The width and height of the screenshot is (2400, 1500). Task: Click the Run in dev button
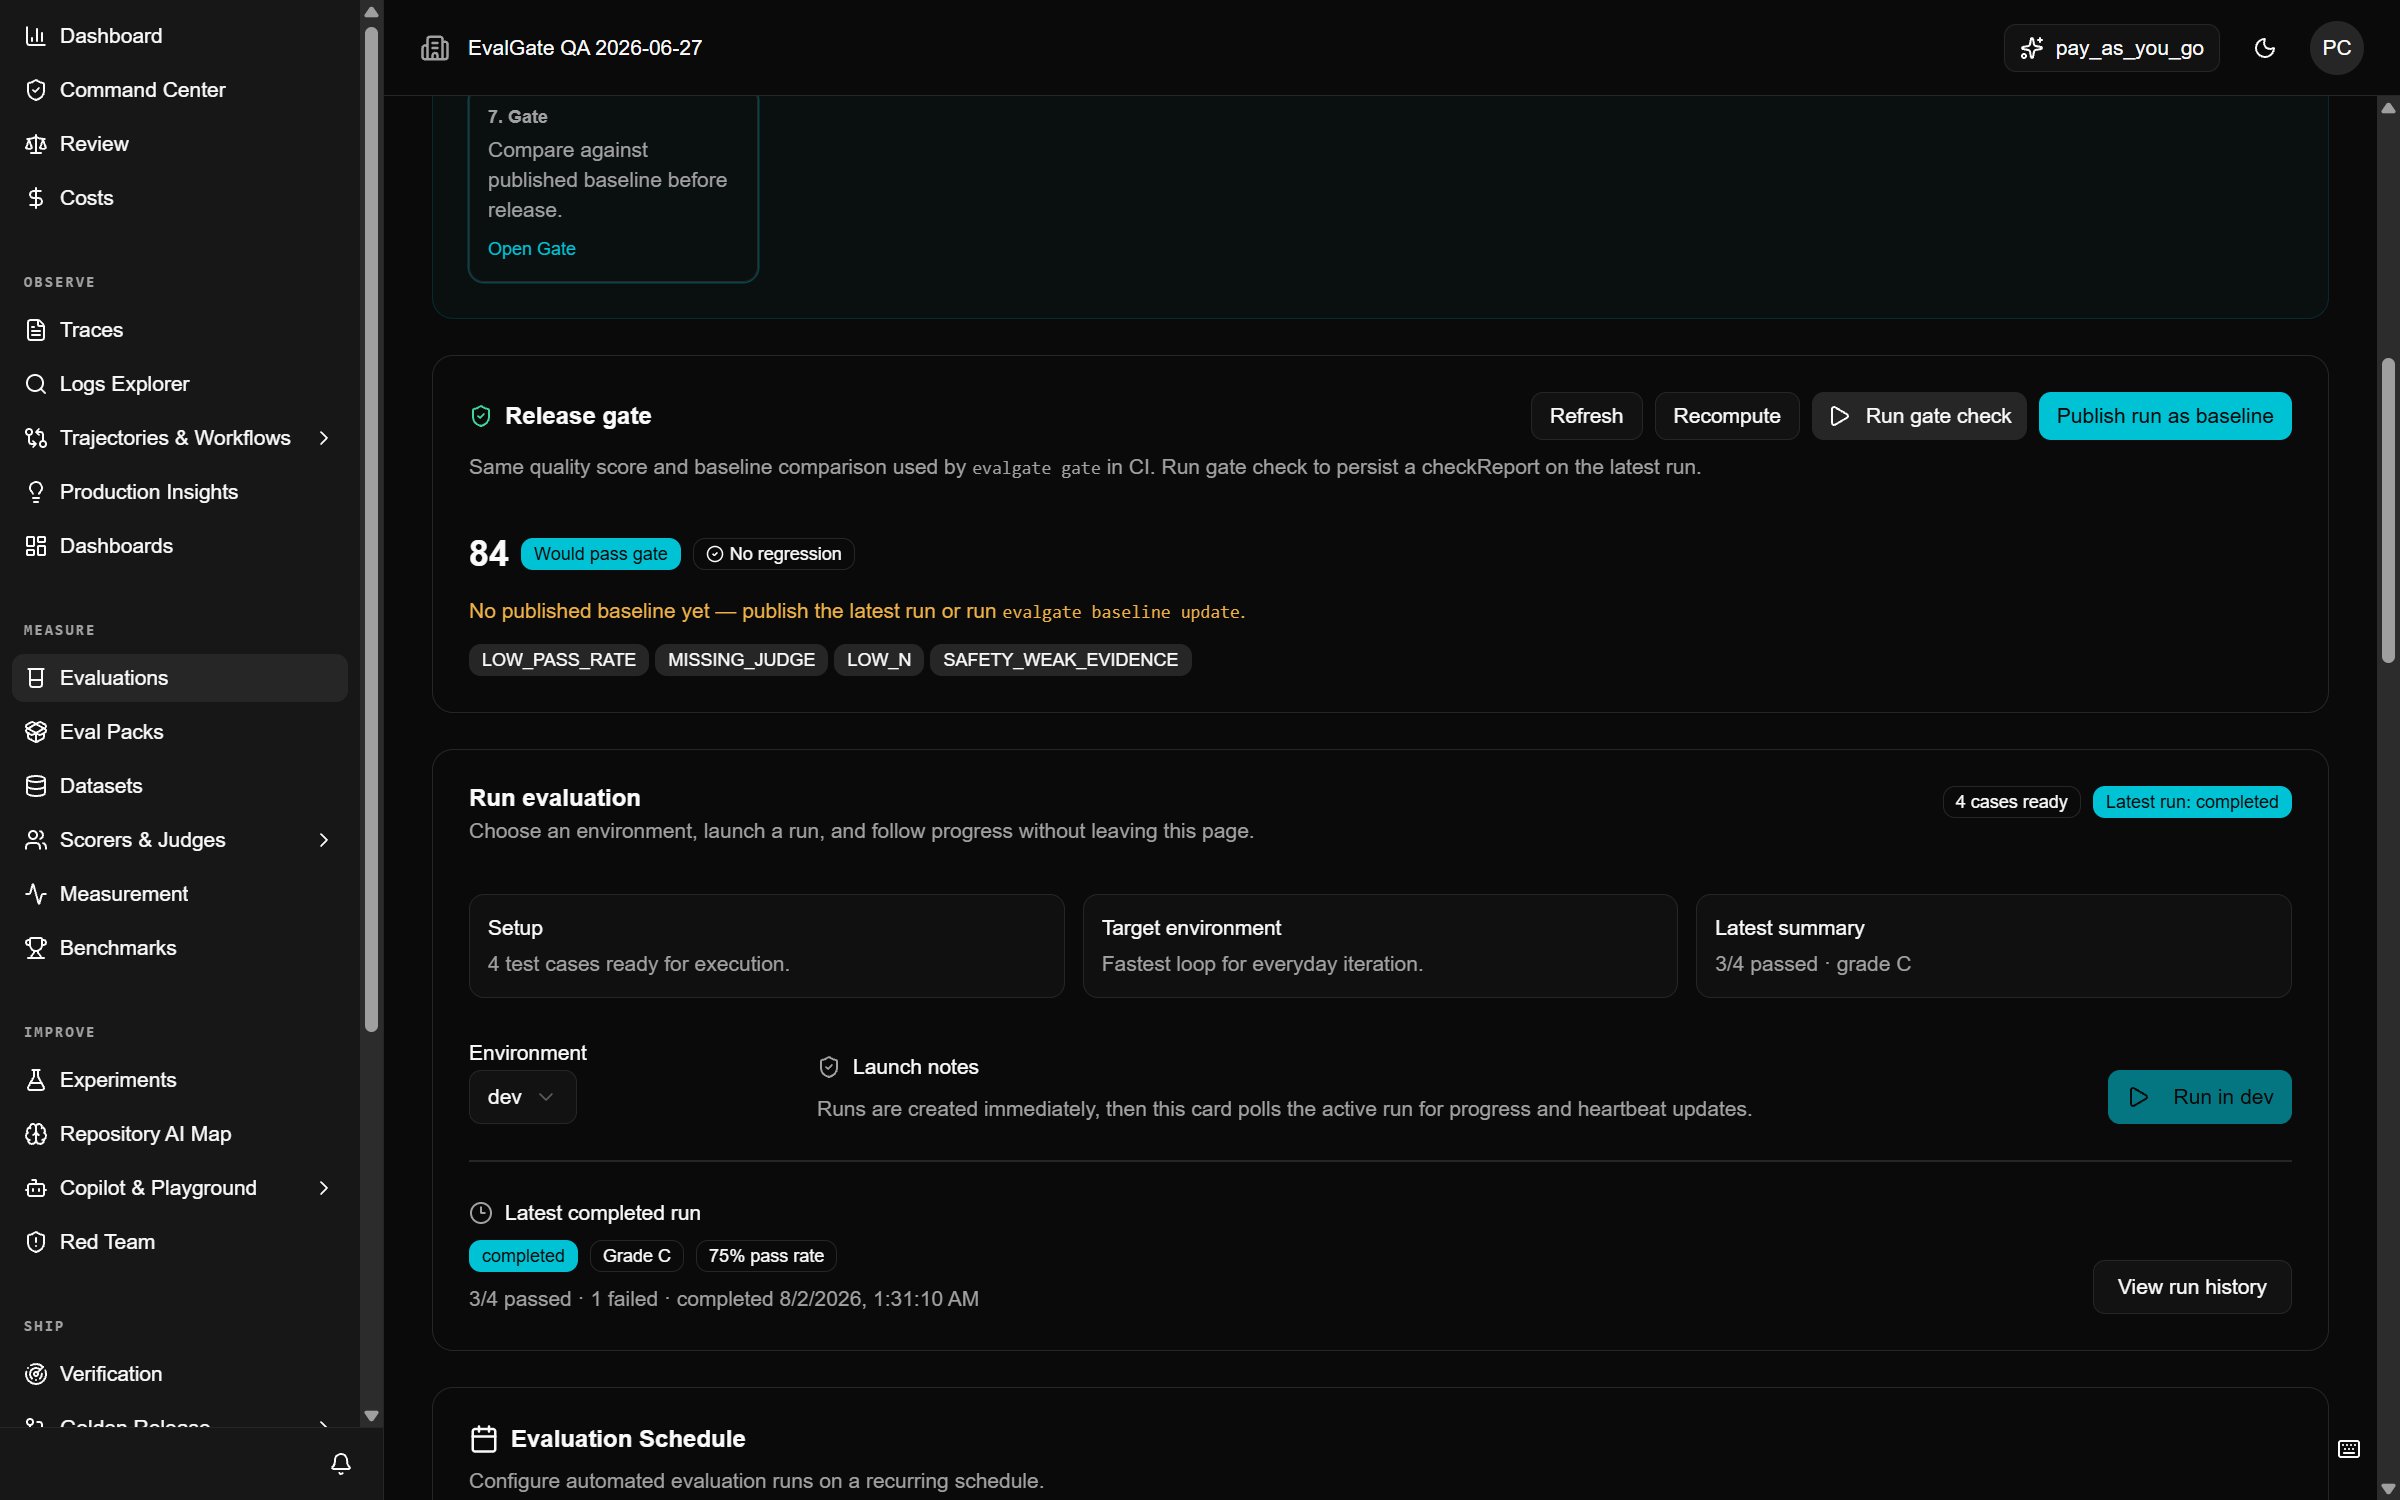click(x=2199, y=1097)
